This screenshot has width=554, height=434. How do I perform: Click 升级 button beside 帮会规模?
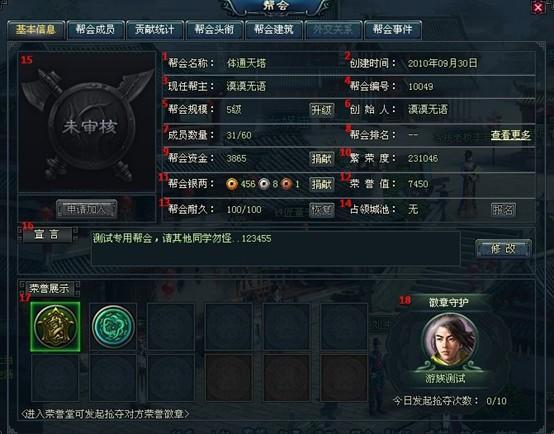click(322, 110)
